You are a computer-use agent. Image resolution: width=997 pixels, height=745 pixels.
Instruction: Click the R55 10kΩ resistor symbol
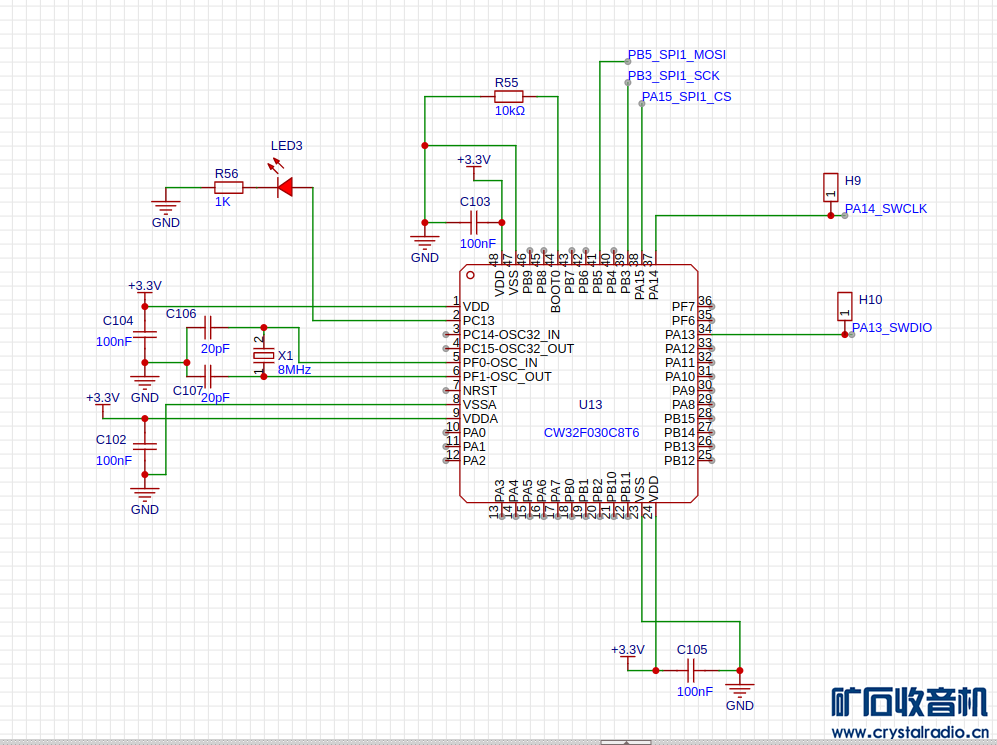pos(508,97)
